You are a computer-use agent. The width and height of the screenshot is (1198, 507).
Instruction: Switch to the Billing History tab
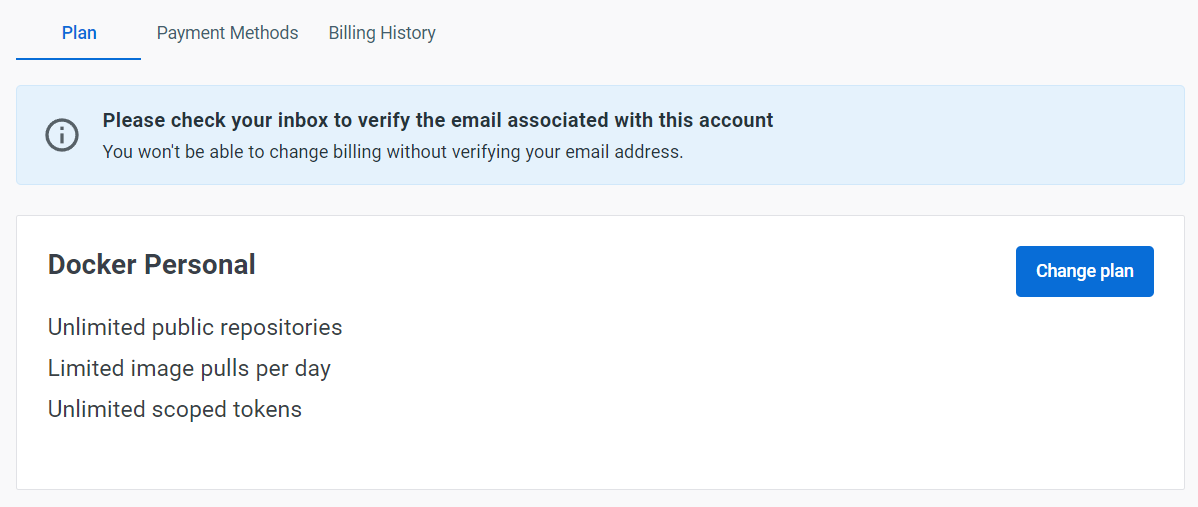pyautogui.click(x=382, y=33)
